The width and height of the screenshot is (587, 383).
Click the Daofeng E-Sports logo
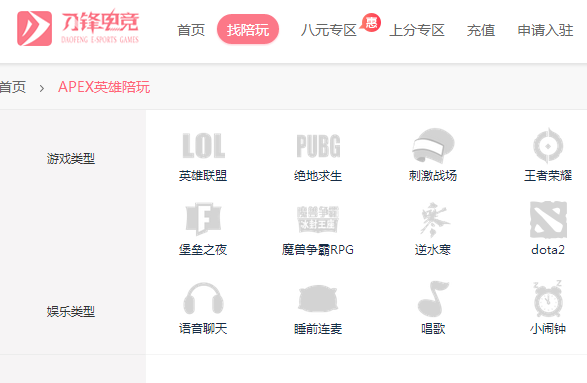[78, 28]
